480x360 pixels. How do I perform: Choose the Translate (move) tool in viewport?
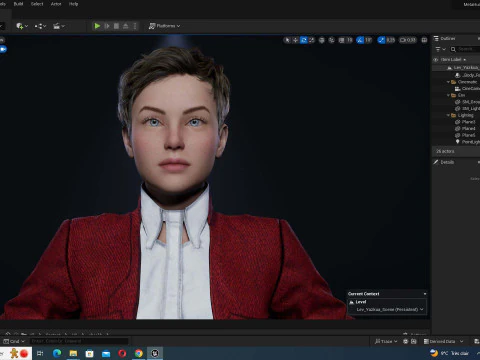pos(295,40)
